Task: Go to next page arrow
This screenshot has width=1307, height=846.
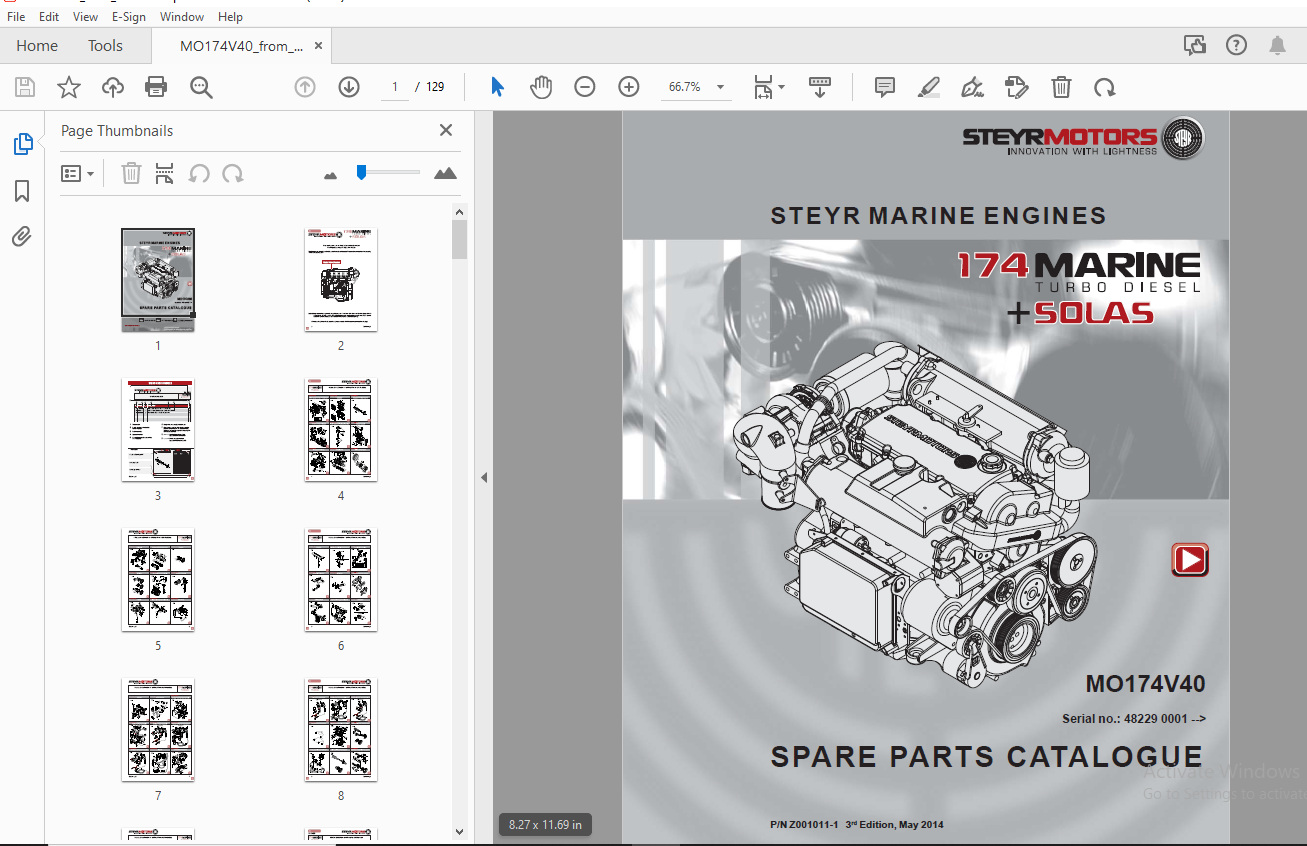Action: tap(349, 87)
